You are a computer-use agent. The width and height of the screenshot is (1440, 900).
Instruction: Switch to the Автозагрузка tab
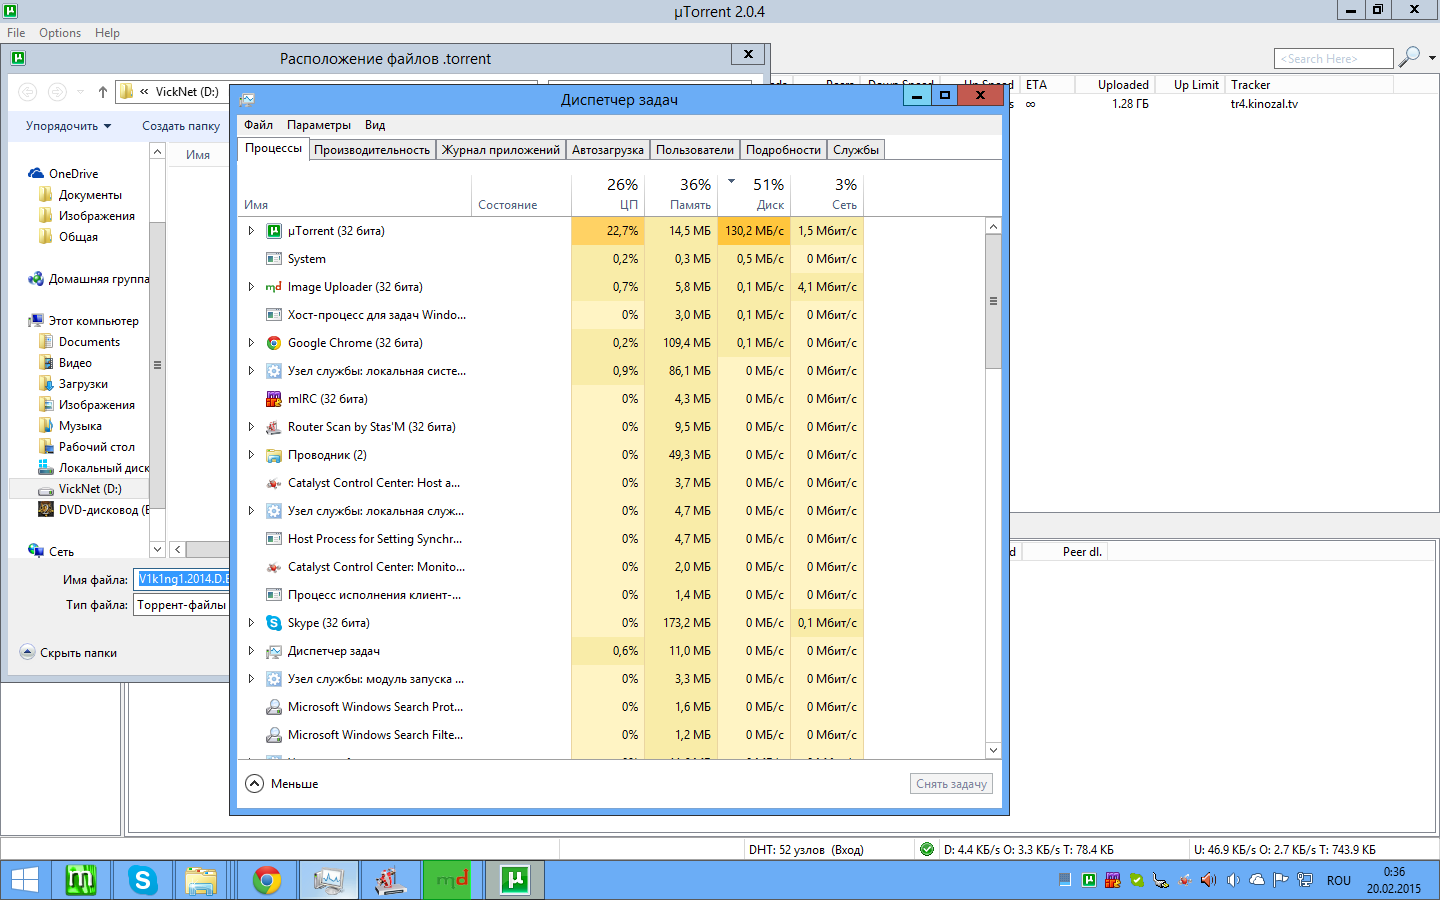[608, 150]
